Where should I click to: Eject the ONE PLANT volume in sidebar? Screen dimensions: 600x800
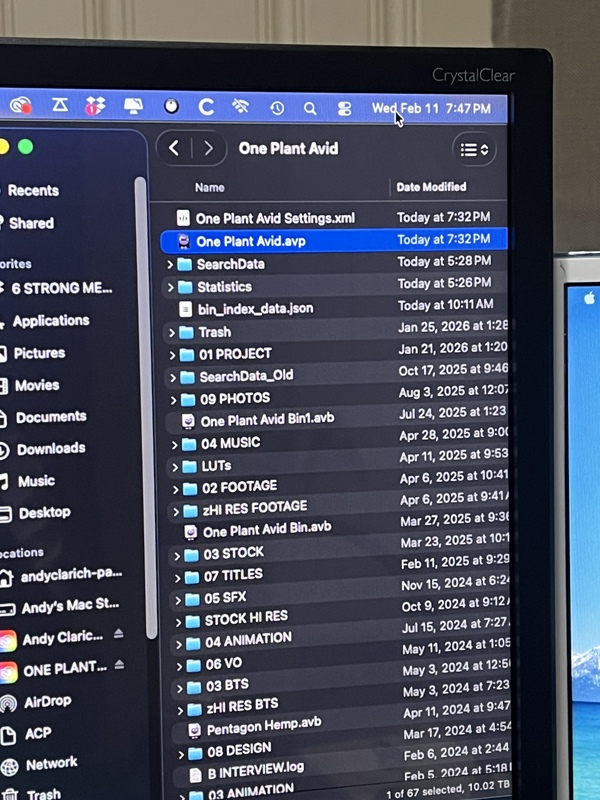120,666
